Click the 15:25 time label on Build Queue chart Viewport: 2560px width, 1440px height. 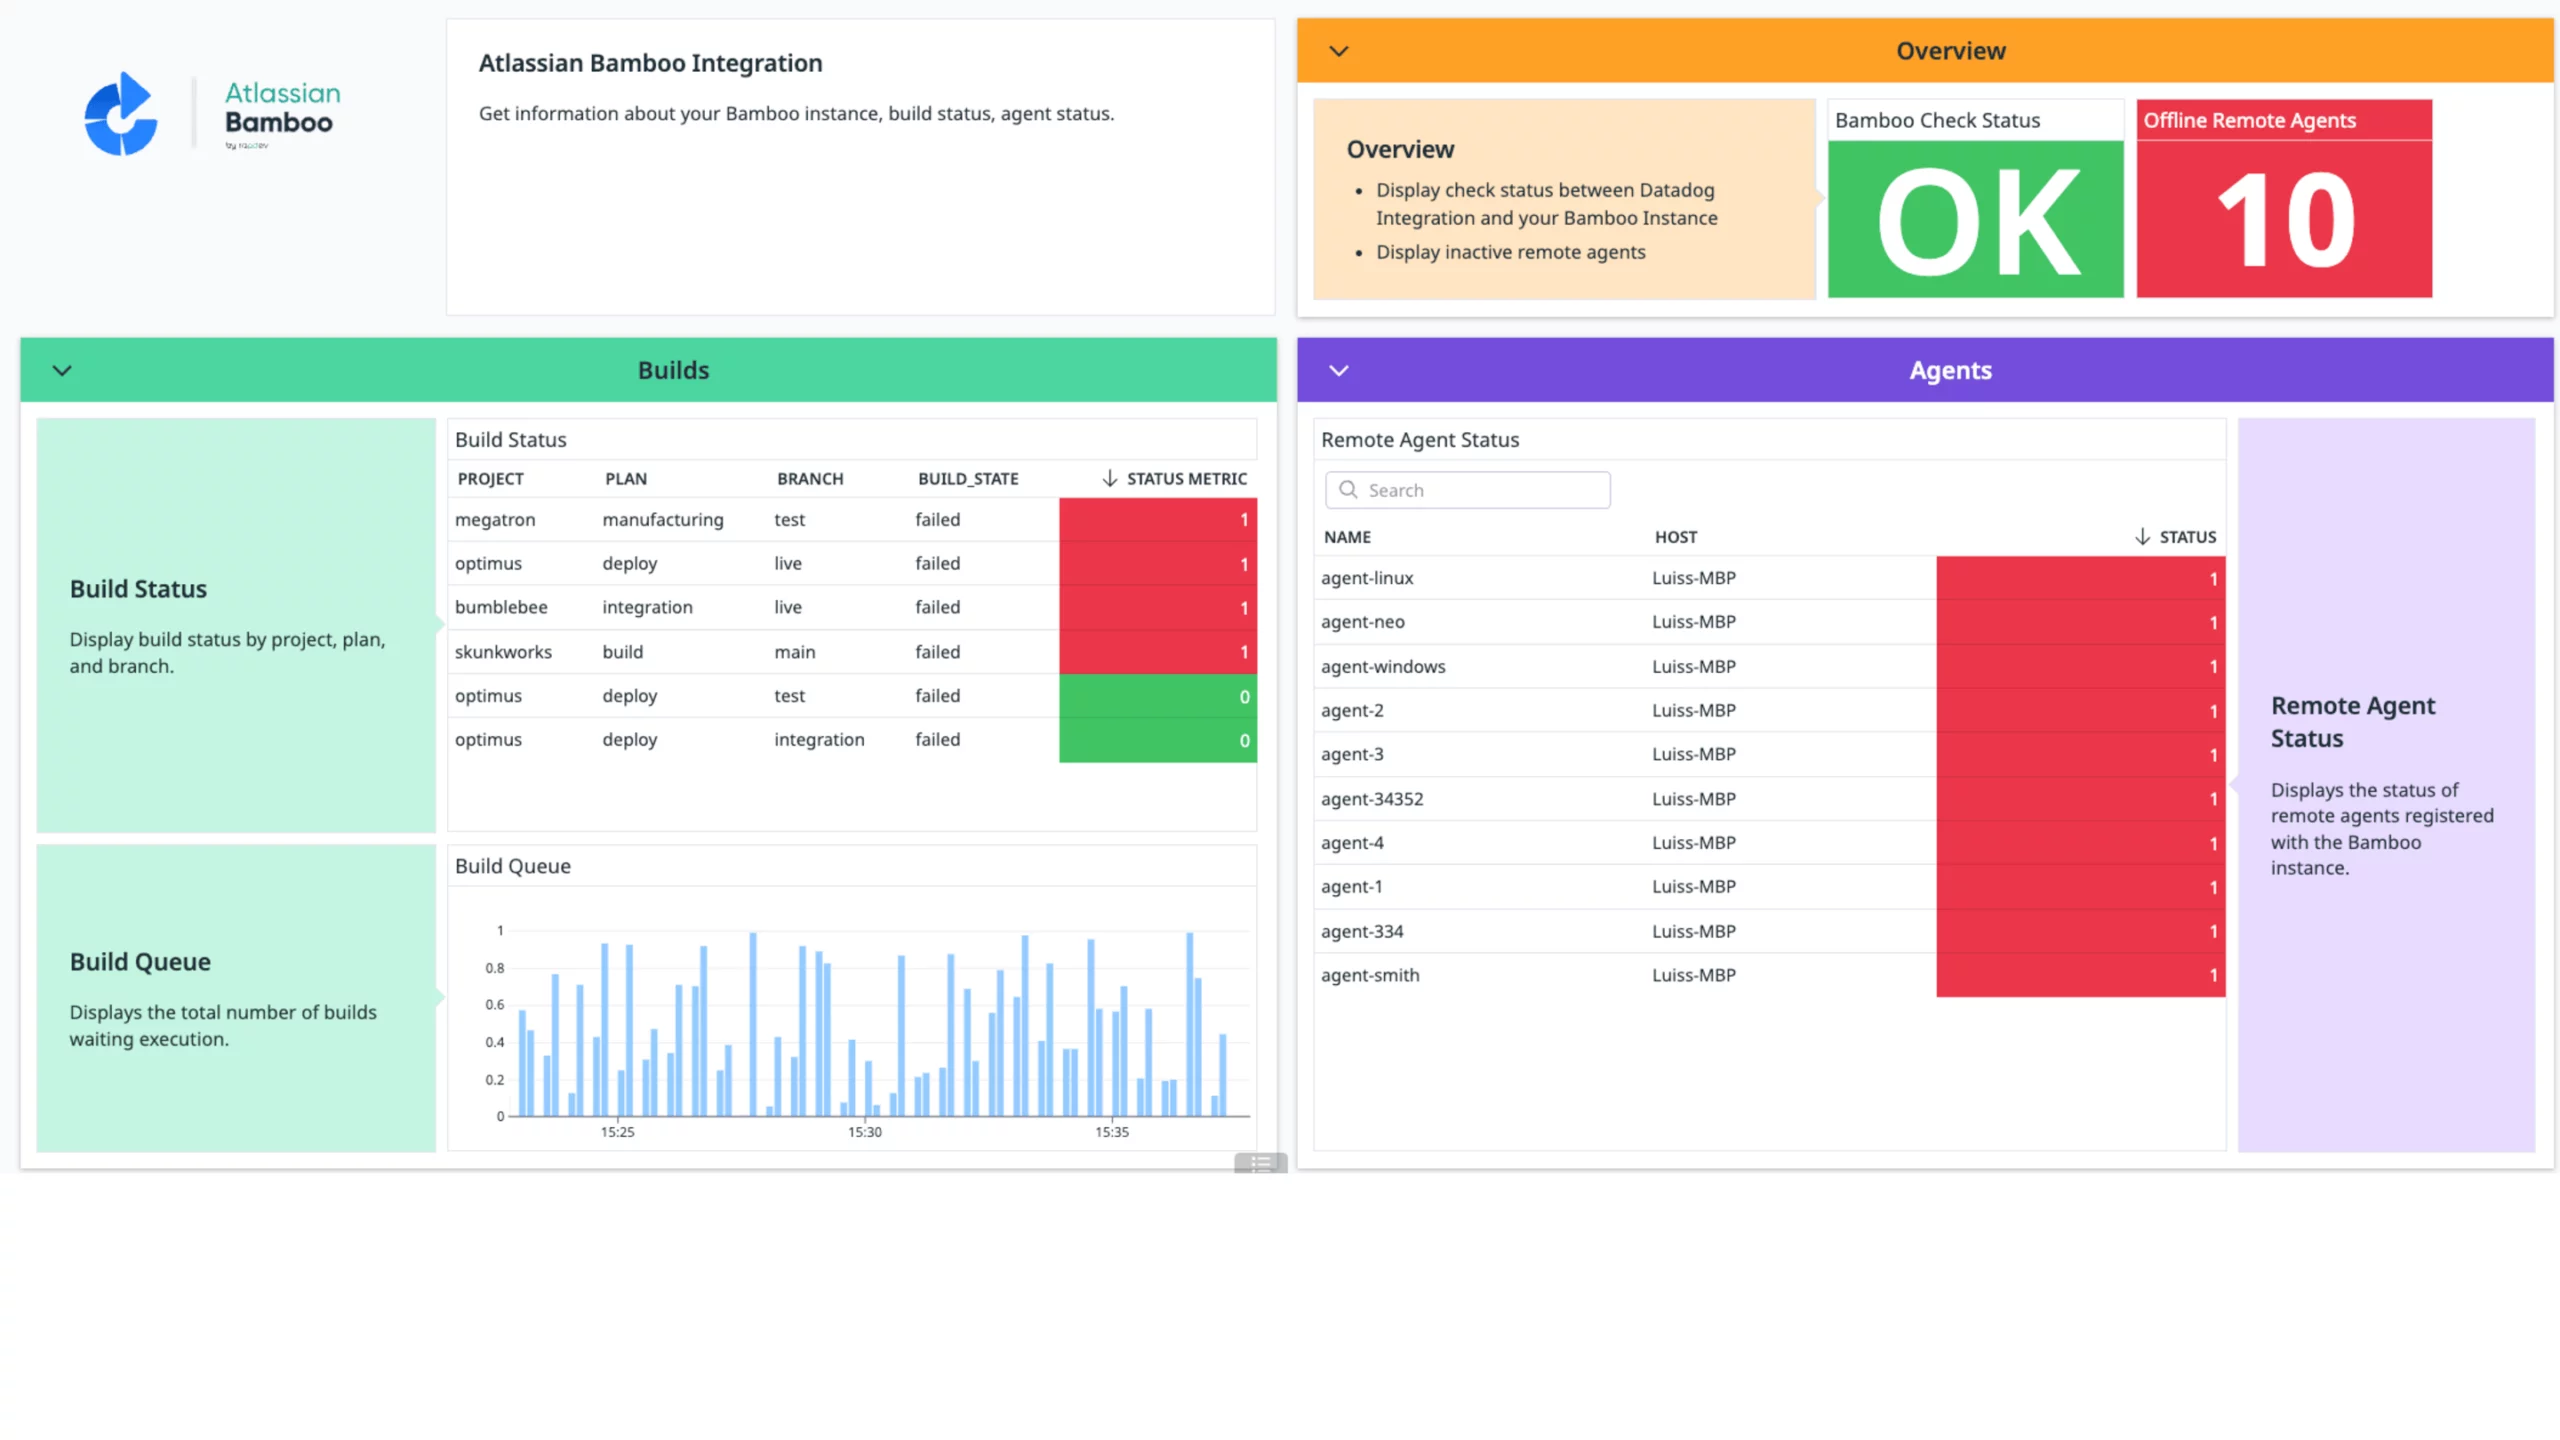pyautogui.click(x=618, y=1132)
